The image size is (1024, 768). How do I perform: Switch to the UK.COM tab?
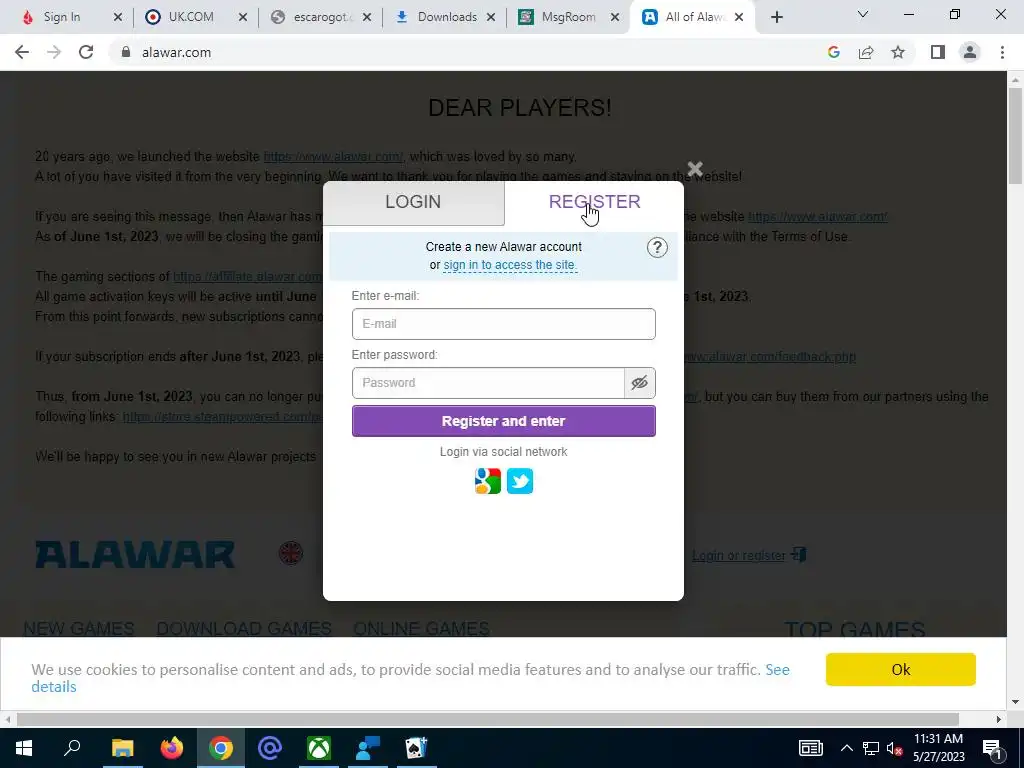pyautogui.click(x=191, y=17)
